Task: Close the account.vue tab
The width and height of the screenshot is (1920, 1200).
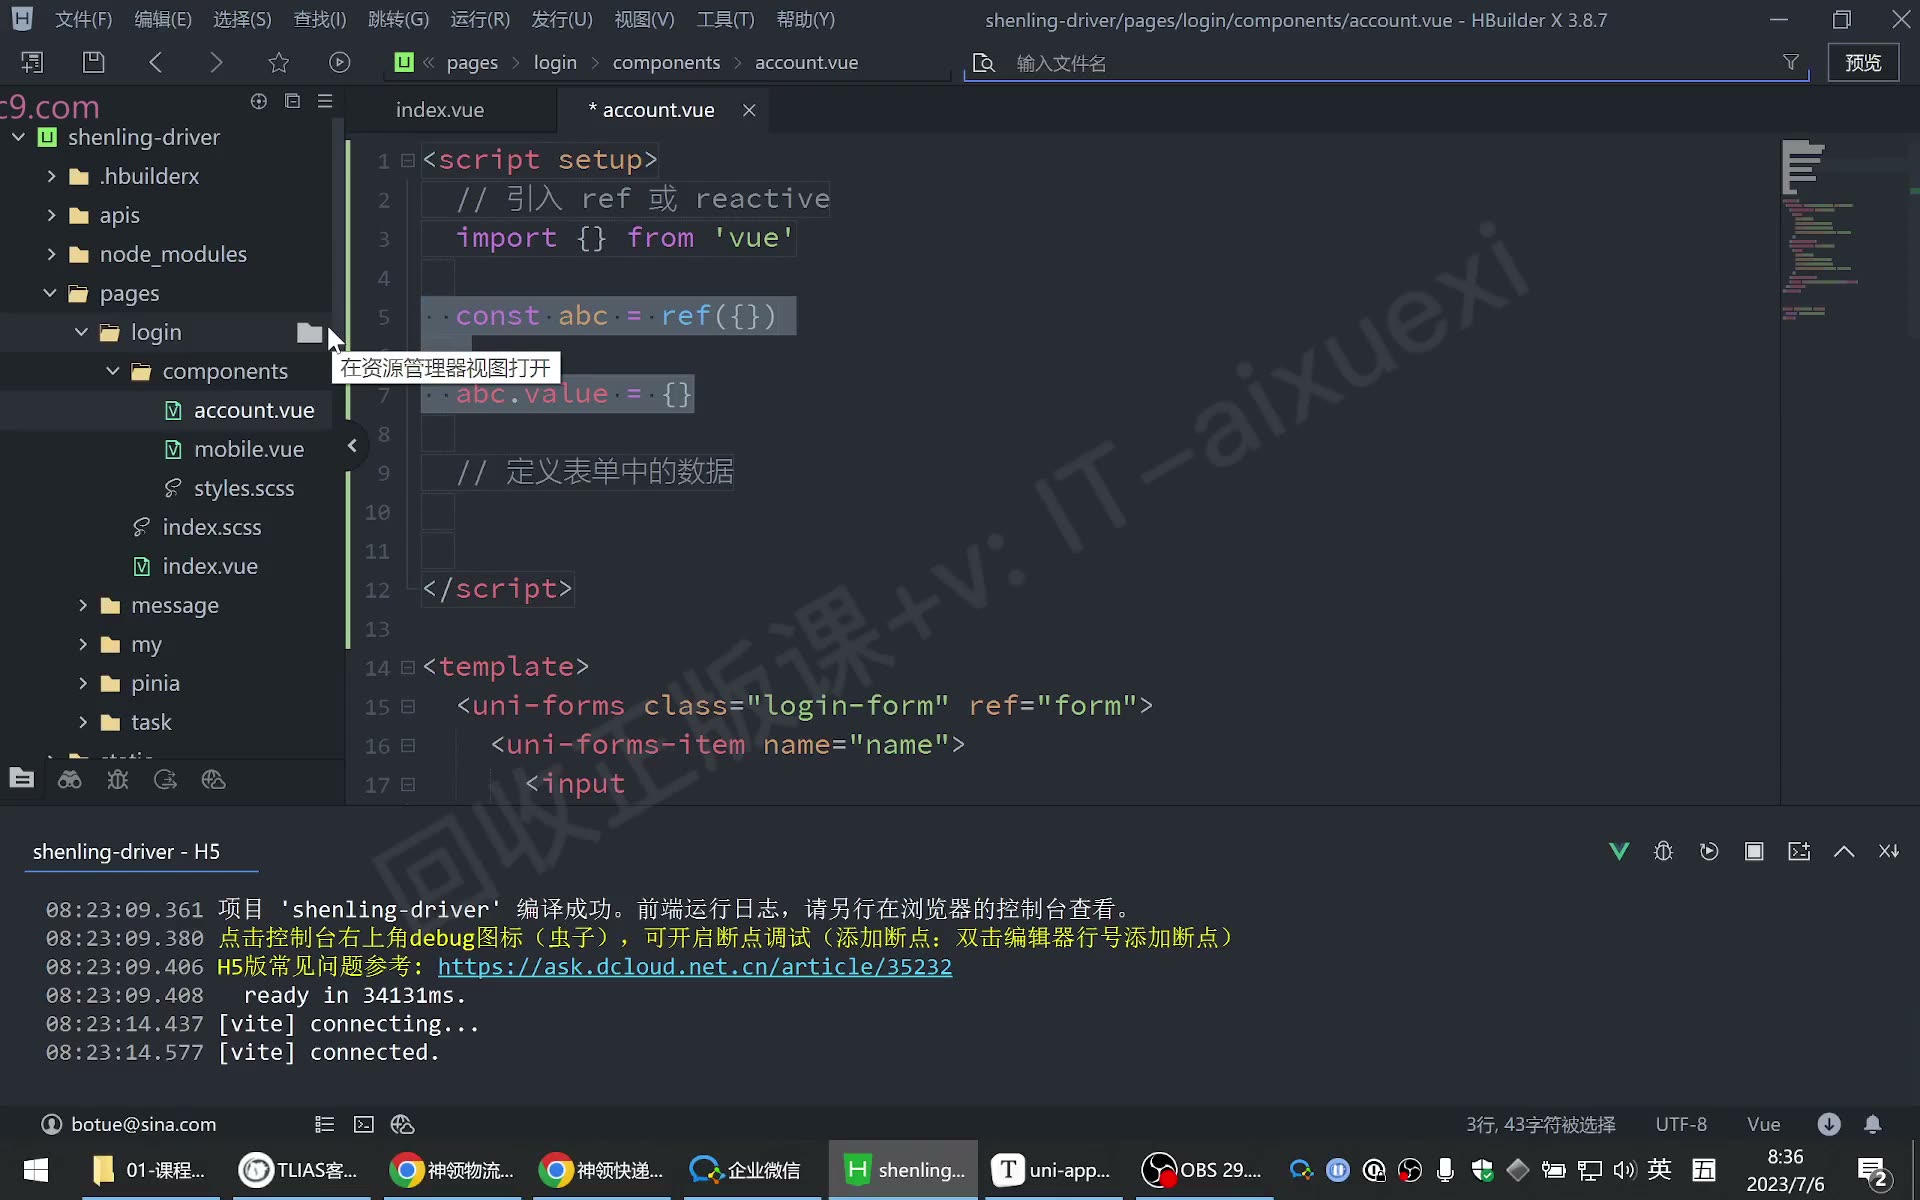Action: 749,110
